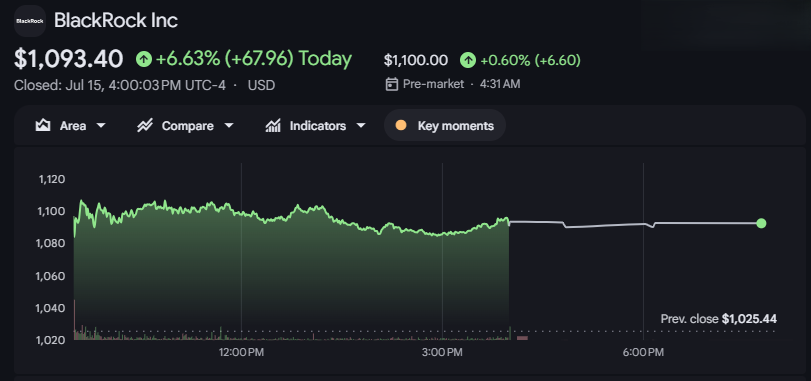Click the $1,100.00 pre-market price
This screenshot has height=381, width=811.
[x=416, y=60]
